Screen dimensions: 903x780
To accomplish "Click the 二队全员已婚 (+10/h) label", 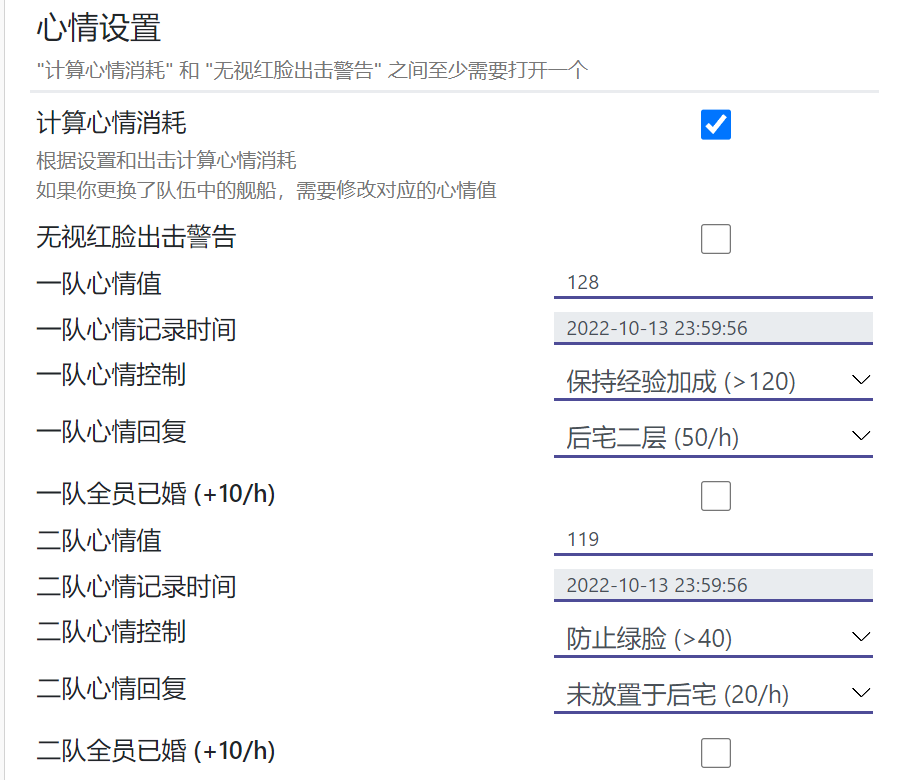I will click(x=155, y=751).
